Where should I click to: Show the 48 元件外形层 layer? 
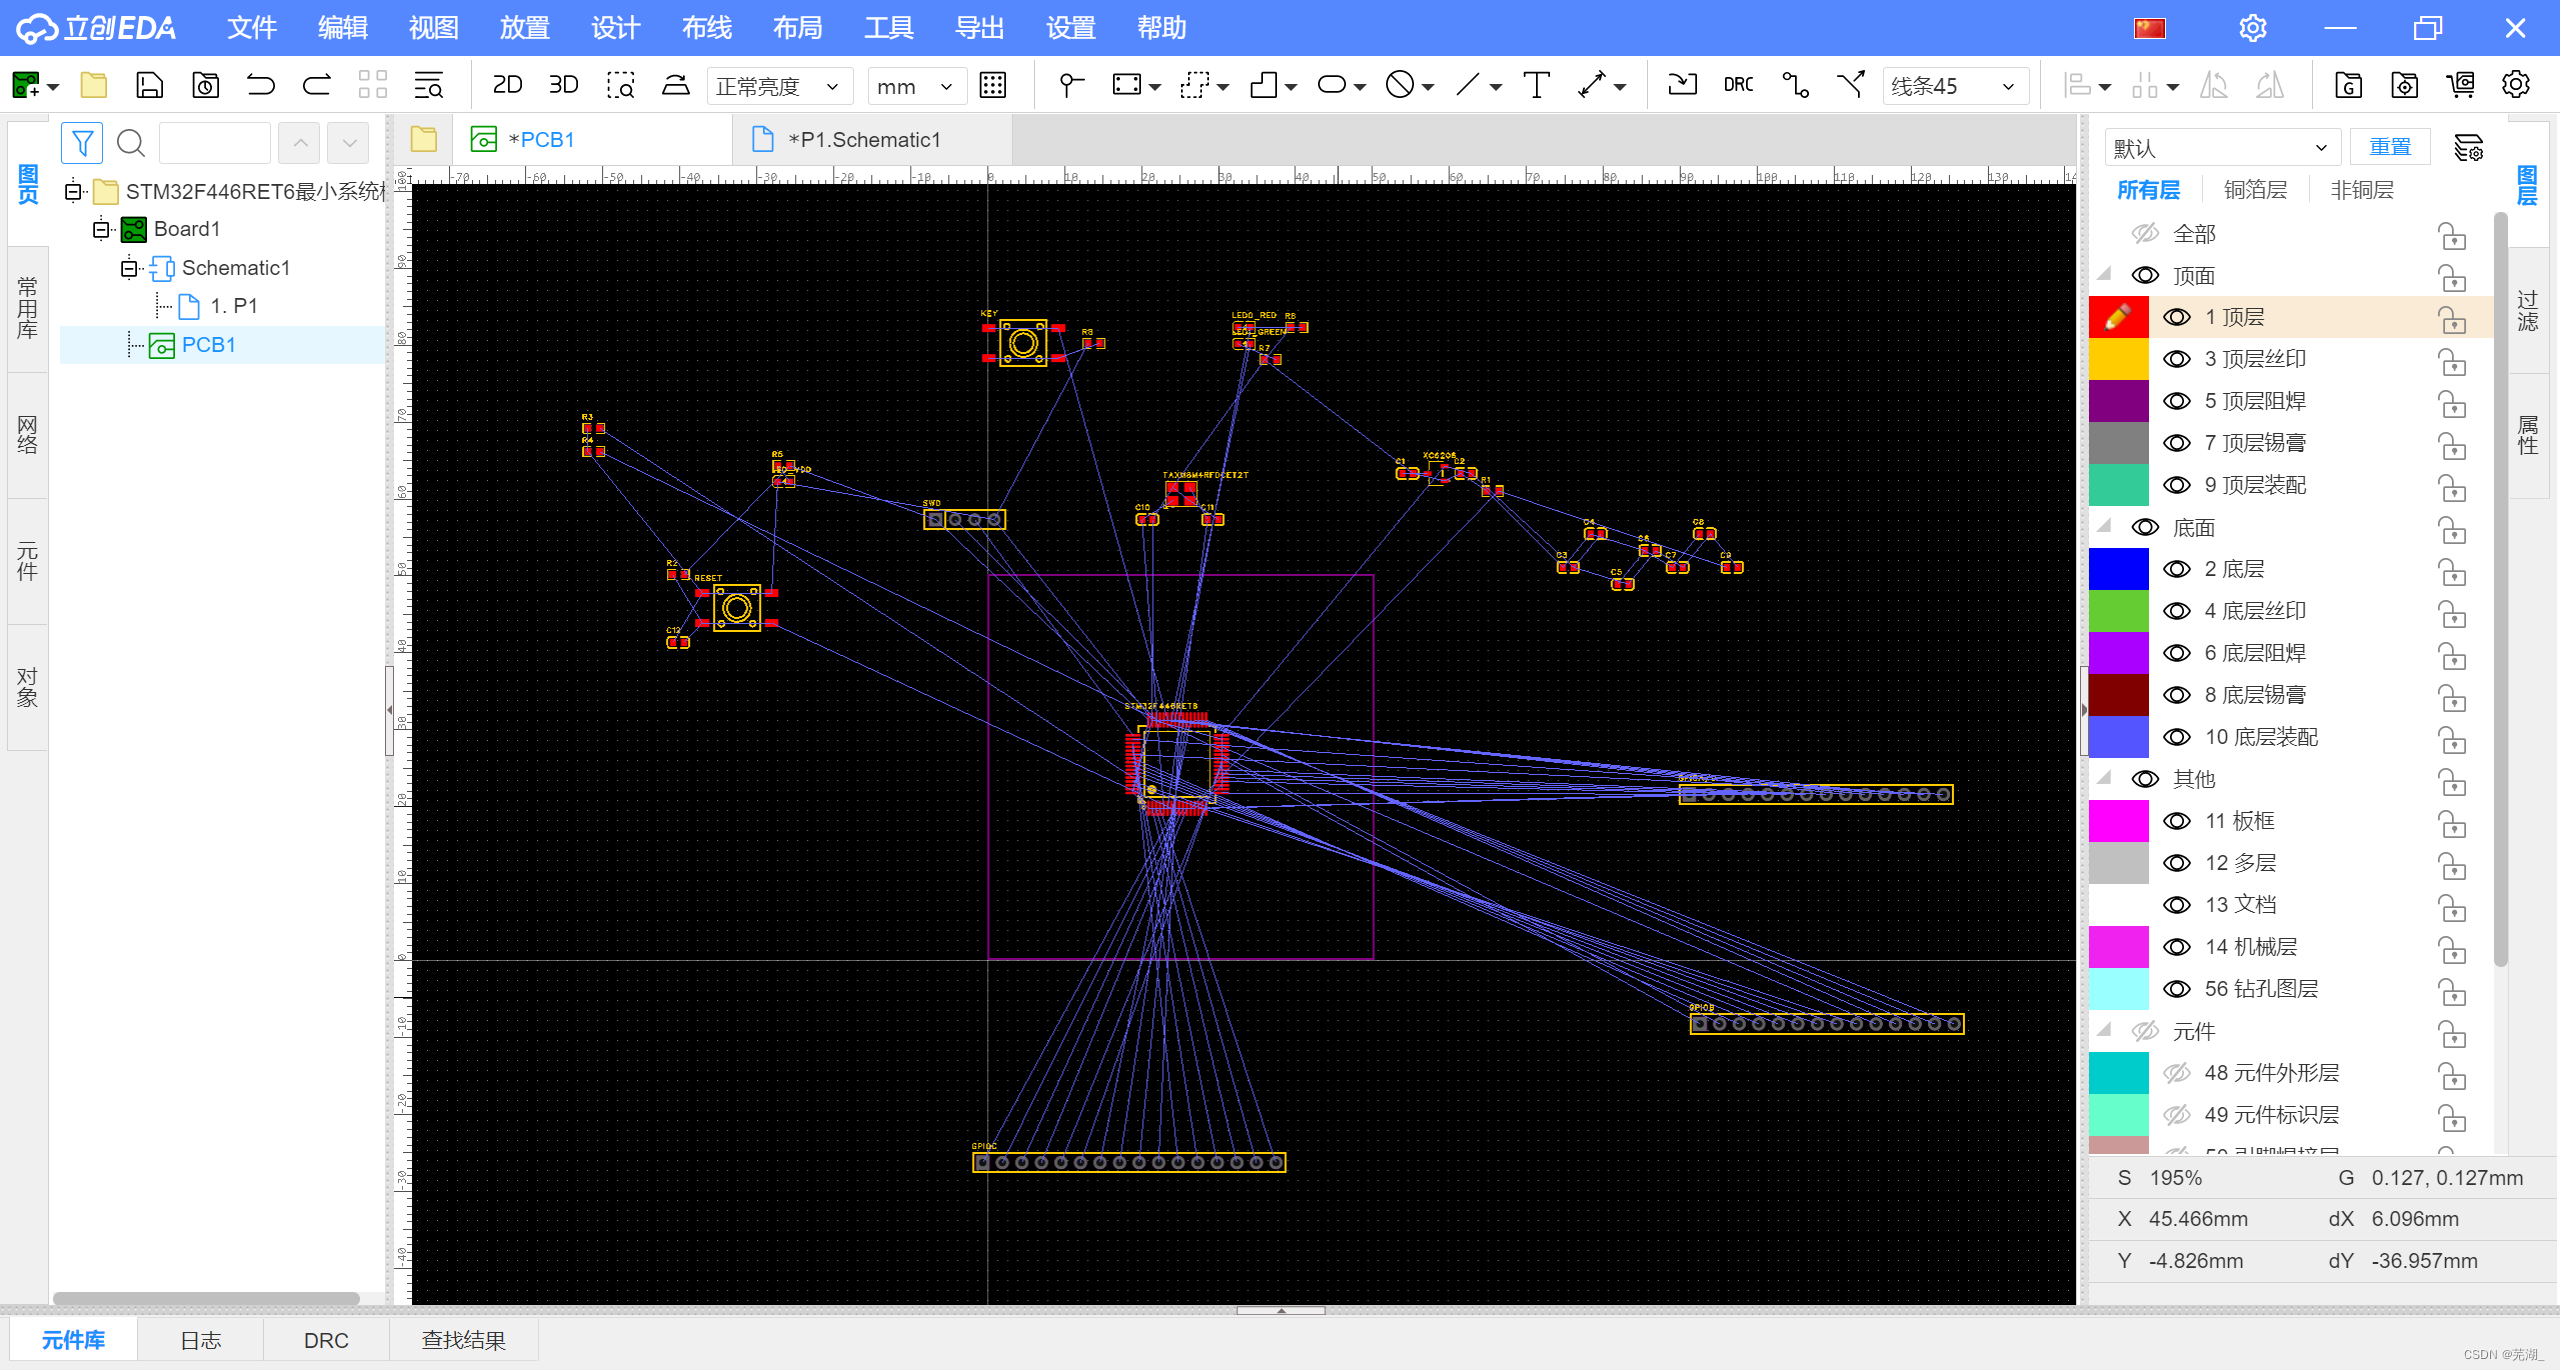tap(2177, 1073)
